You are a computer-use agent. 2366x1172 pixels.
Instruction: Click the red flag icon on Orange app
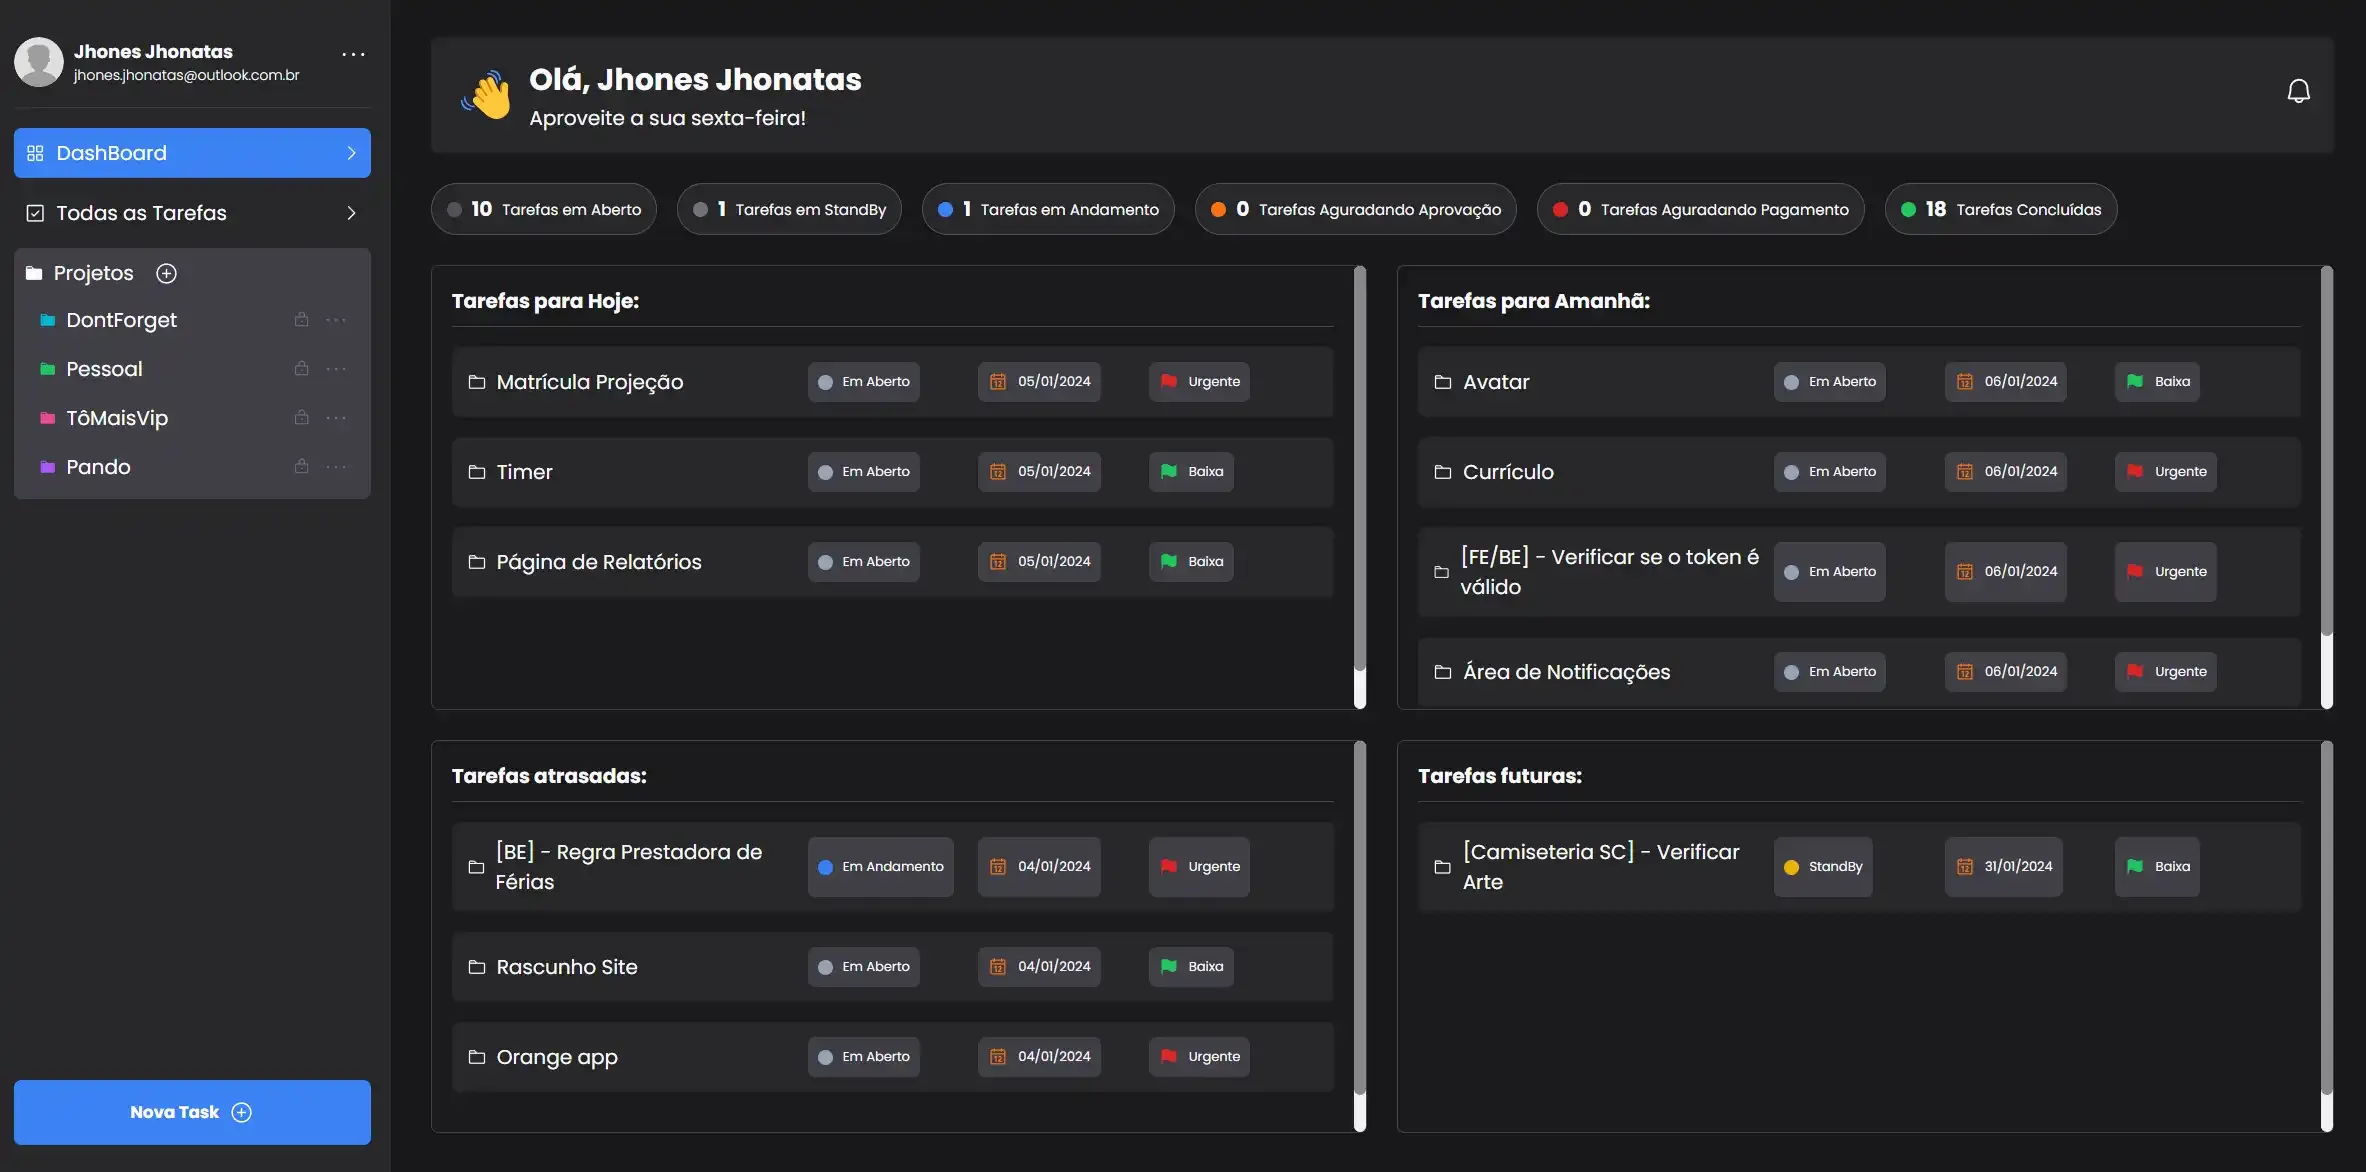[1169, 1056]
